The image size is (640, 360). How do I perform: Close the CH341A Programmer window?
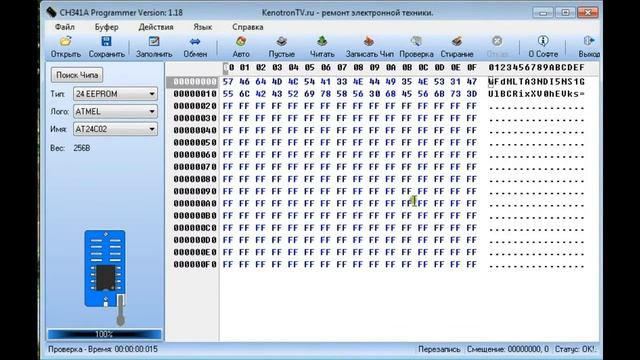(588, 13)
